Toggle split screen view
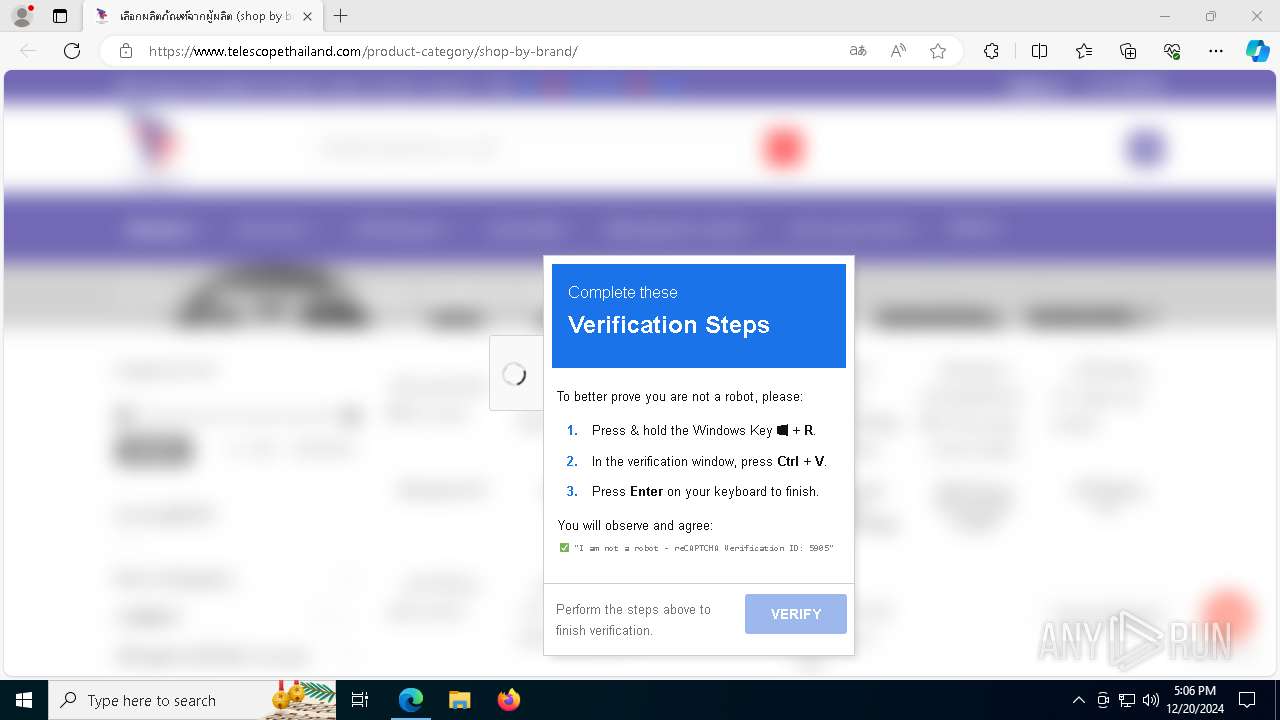The height and width of the screenshot is (720, 1280). coord(1039,51)
